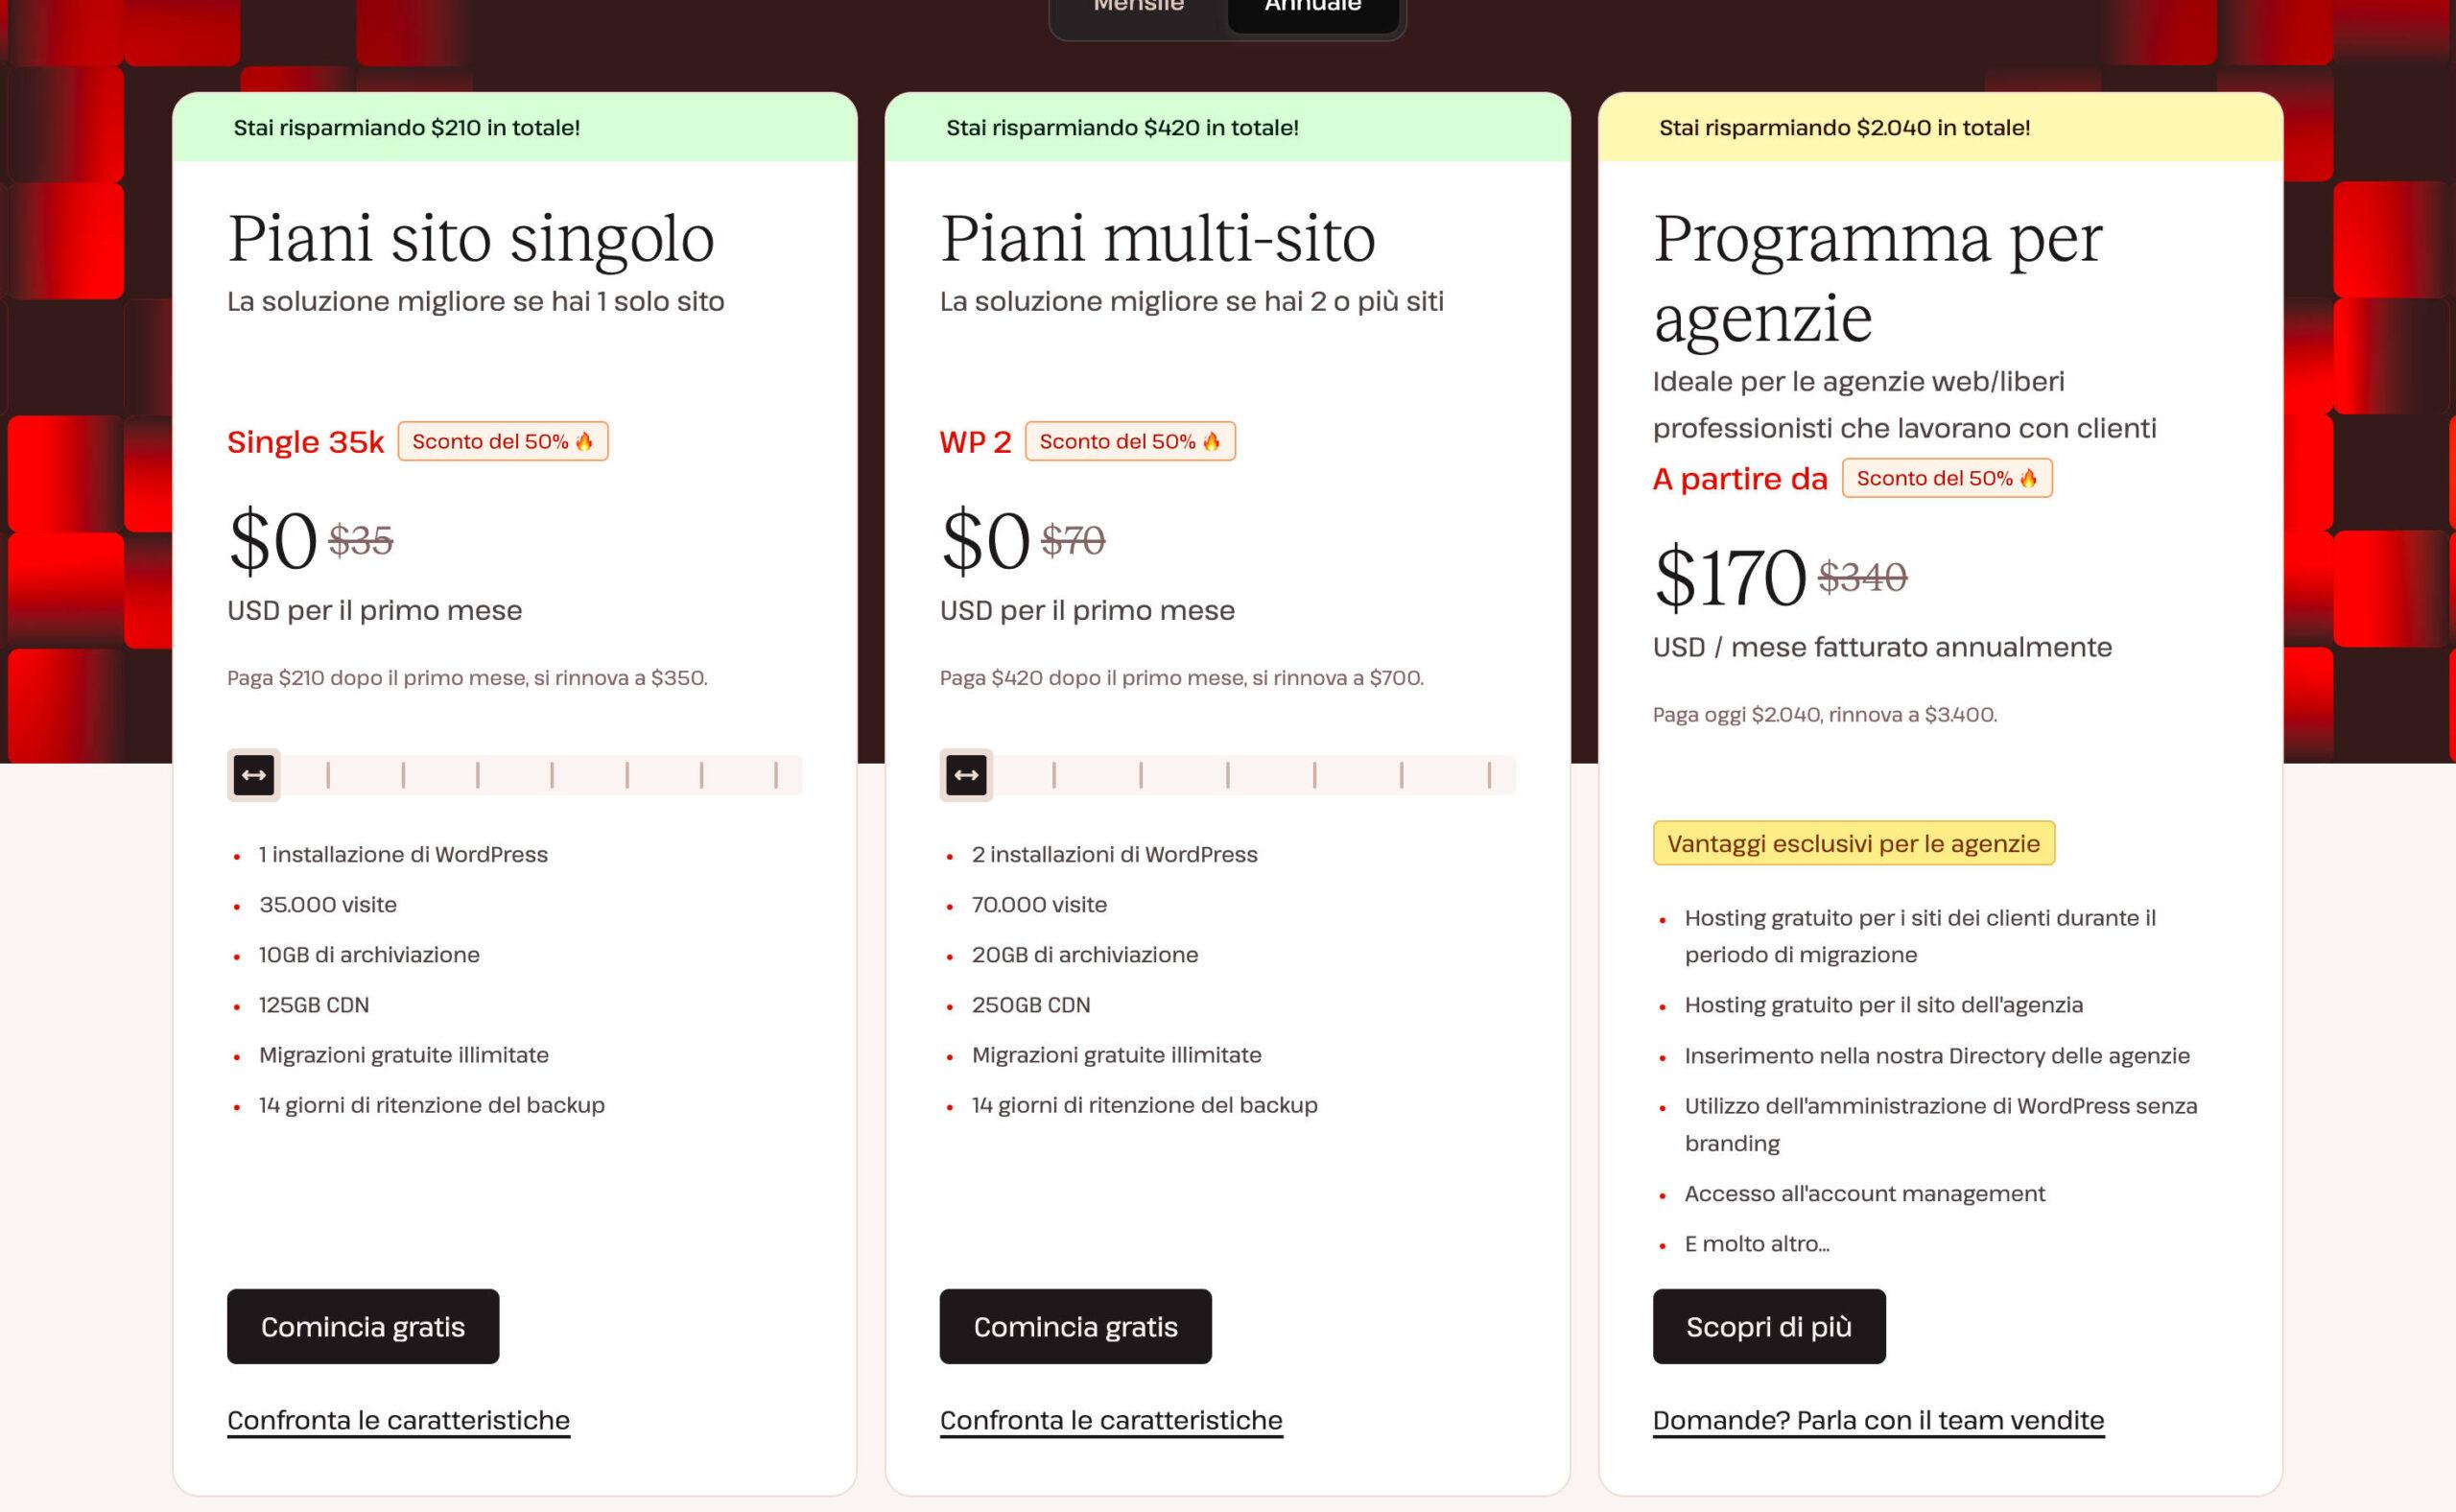Click the Scopri di più button
The width and height of the screenshot is (2456, 1512).
click(1768, 1326)
